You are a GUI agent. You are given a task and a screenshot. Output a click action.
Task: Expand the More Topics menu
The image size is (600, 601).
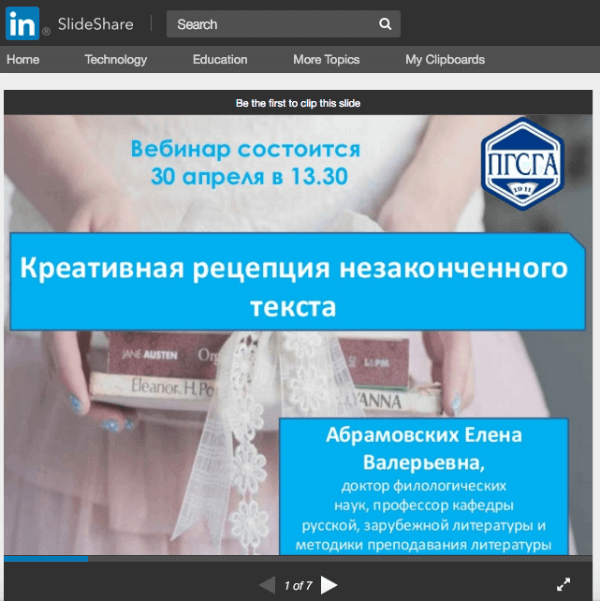click(326, 59)
